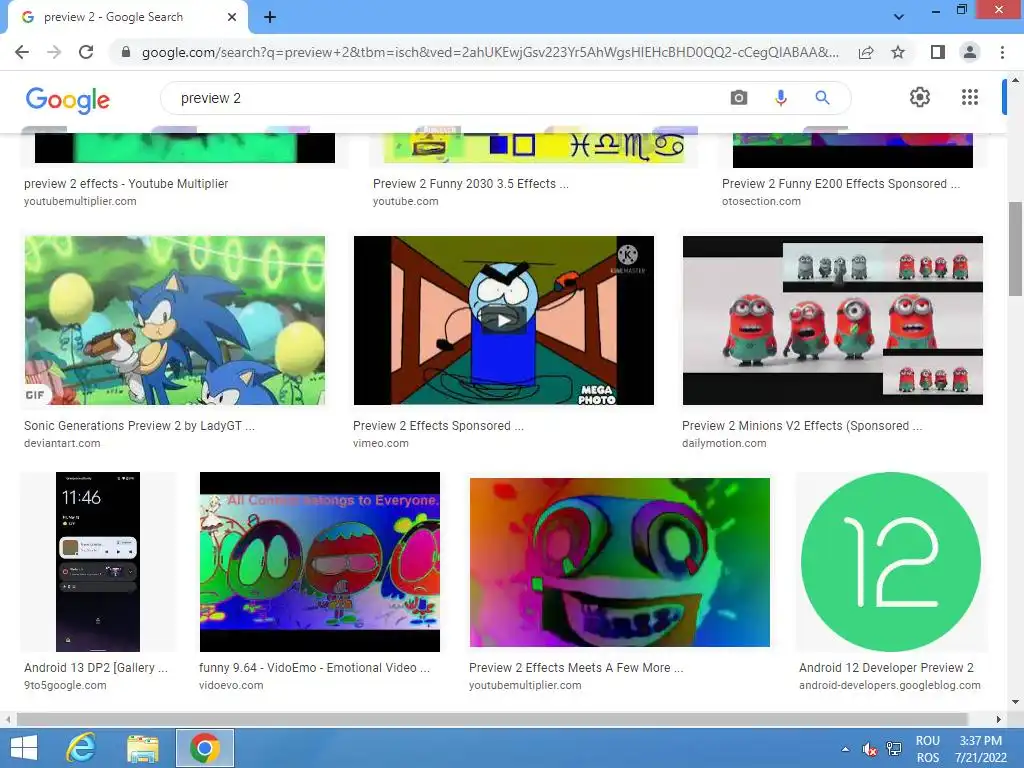Open 'Preview 2 Minions V2 Effects' title link
Image resolution: width=1024 pixels, height=768 pixels.
802,426
